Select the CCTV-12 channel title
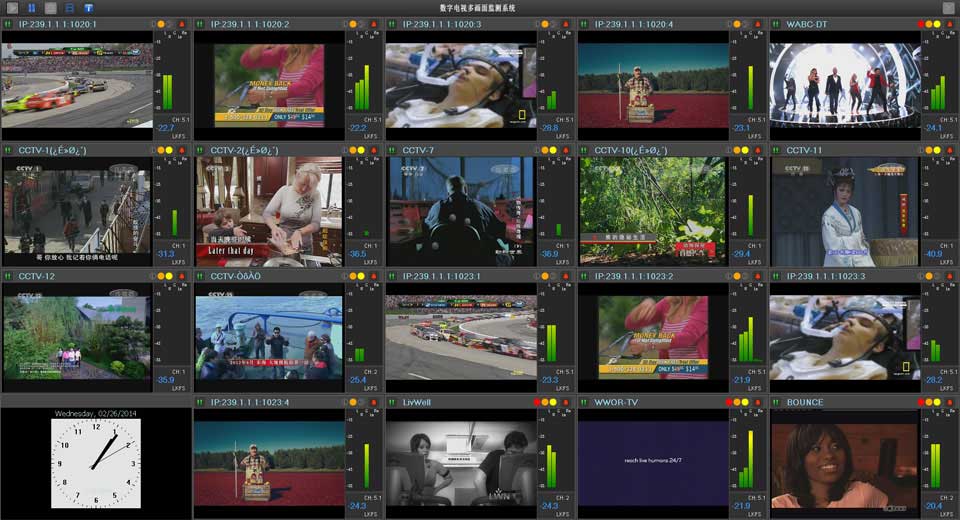 pos(37,276)
